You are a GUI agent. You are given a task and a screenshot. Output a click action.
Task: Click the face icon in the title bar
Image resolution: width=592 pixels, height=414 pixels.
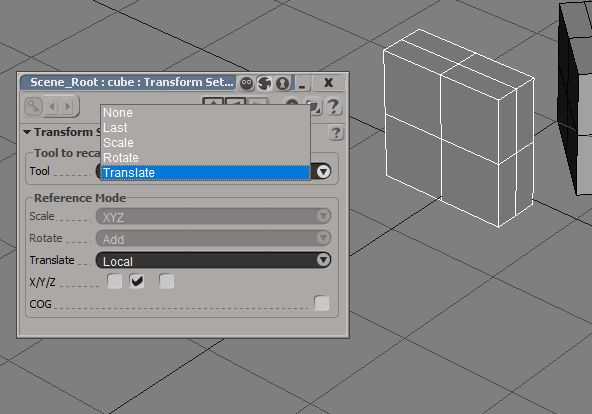247,83
